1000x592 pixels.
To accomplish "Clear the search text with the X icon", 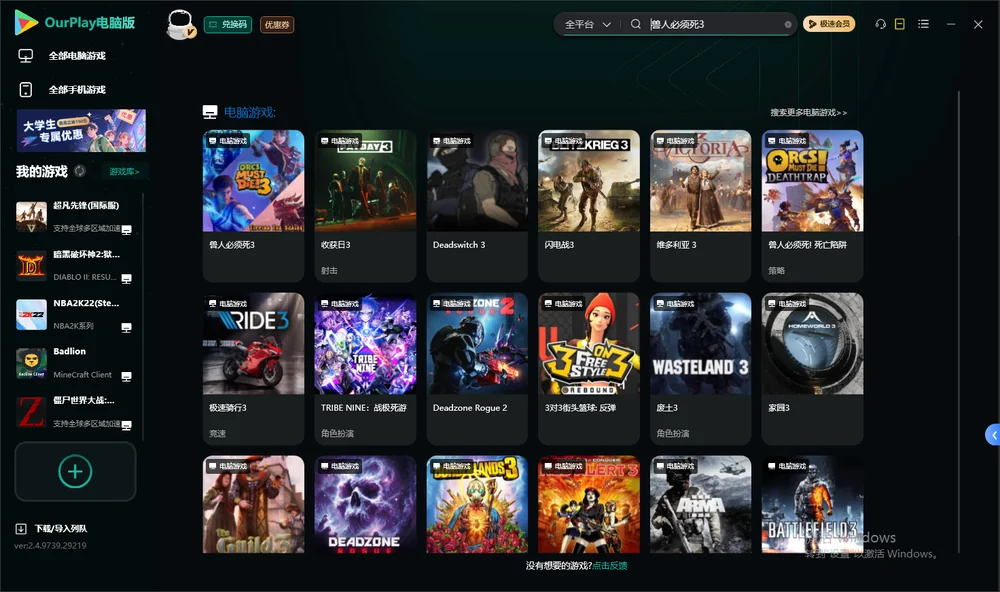I will tap(788, 25).
